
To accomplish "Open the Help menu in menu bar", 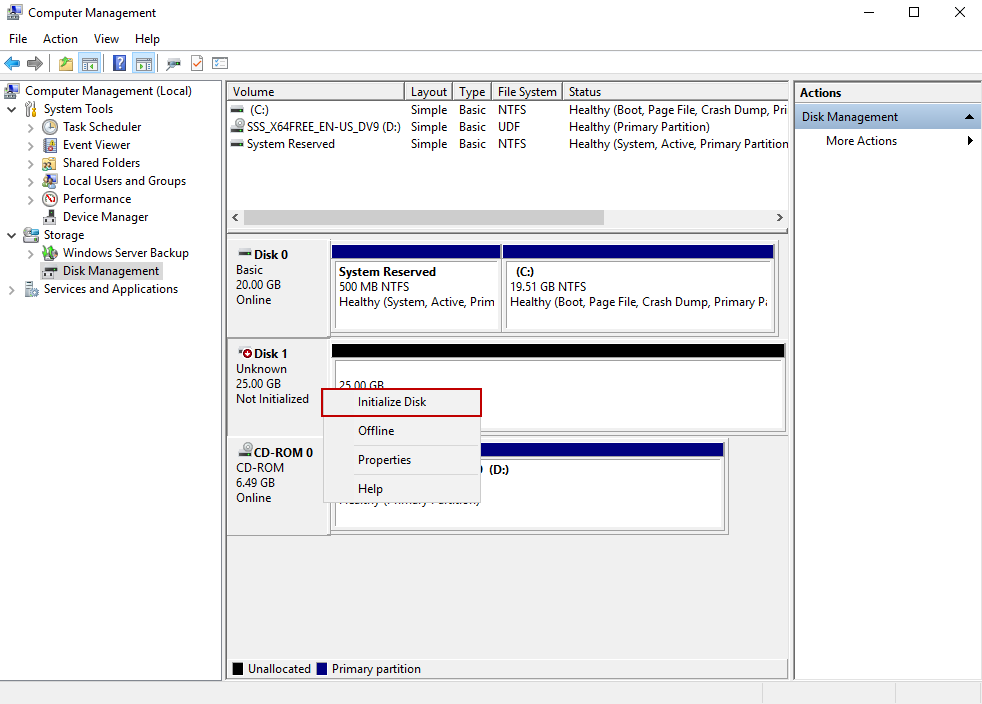I will tap(147, 39).
